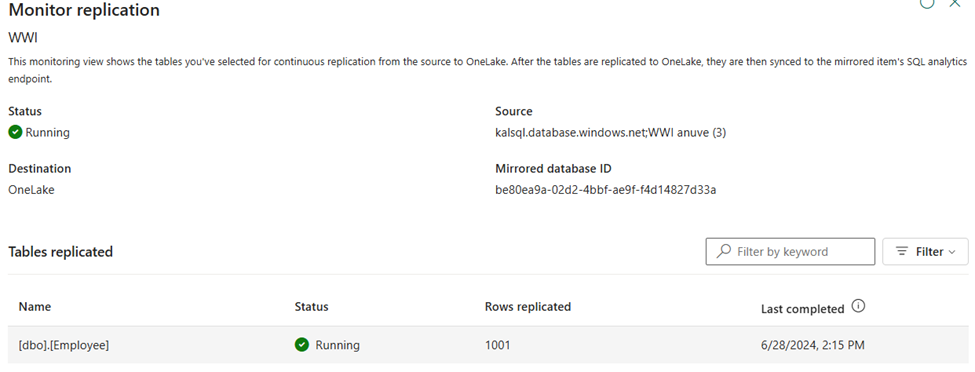975x372 pixels.
Task: Open the info tooltip beside Last completed
Action: point(858,306)
